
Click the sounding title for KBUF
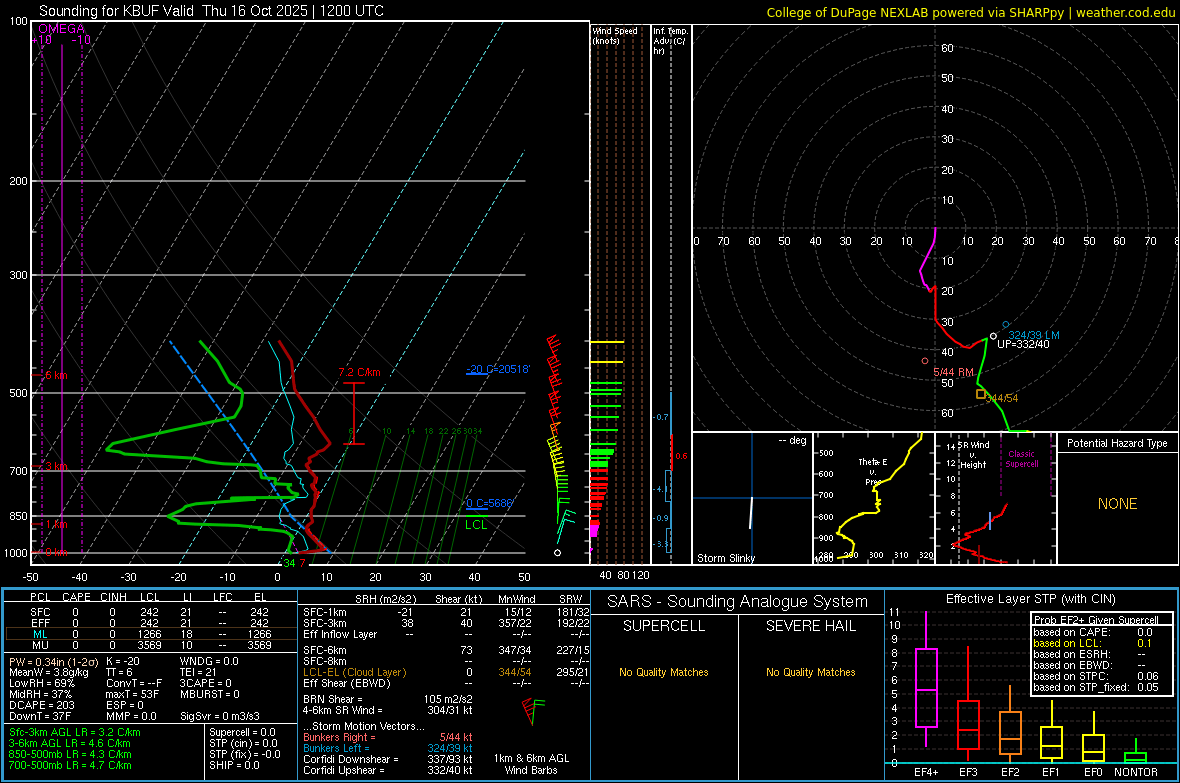coord(211,11)
